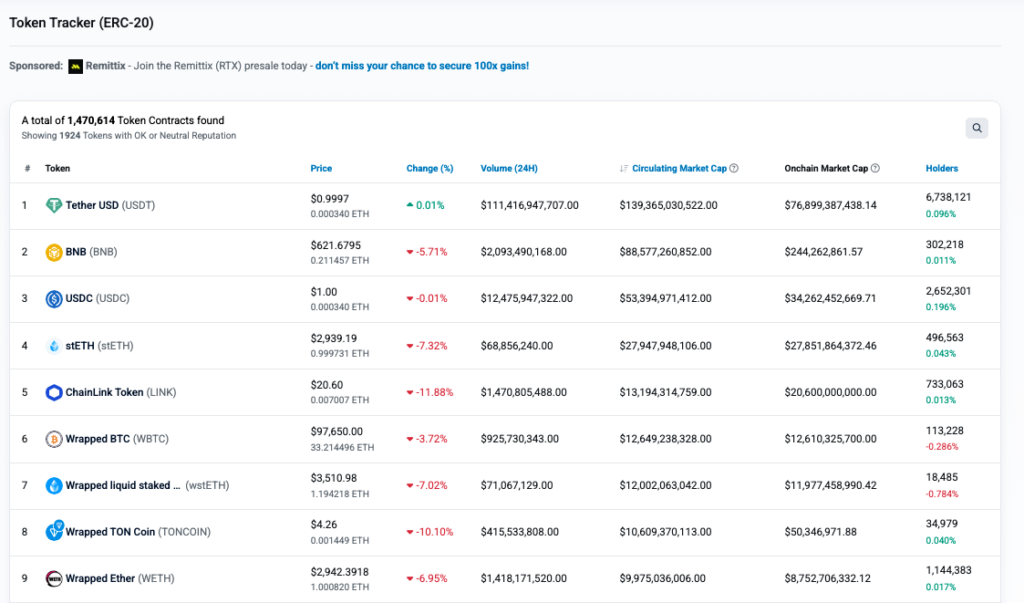The height and width of the screenshot is (603, 1024).
Task: Click the stETH token logo
Action: point(54,346)
